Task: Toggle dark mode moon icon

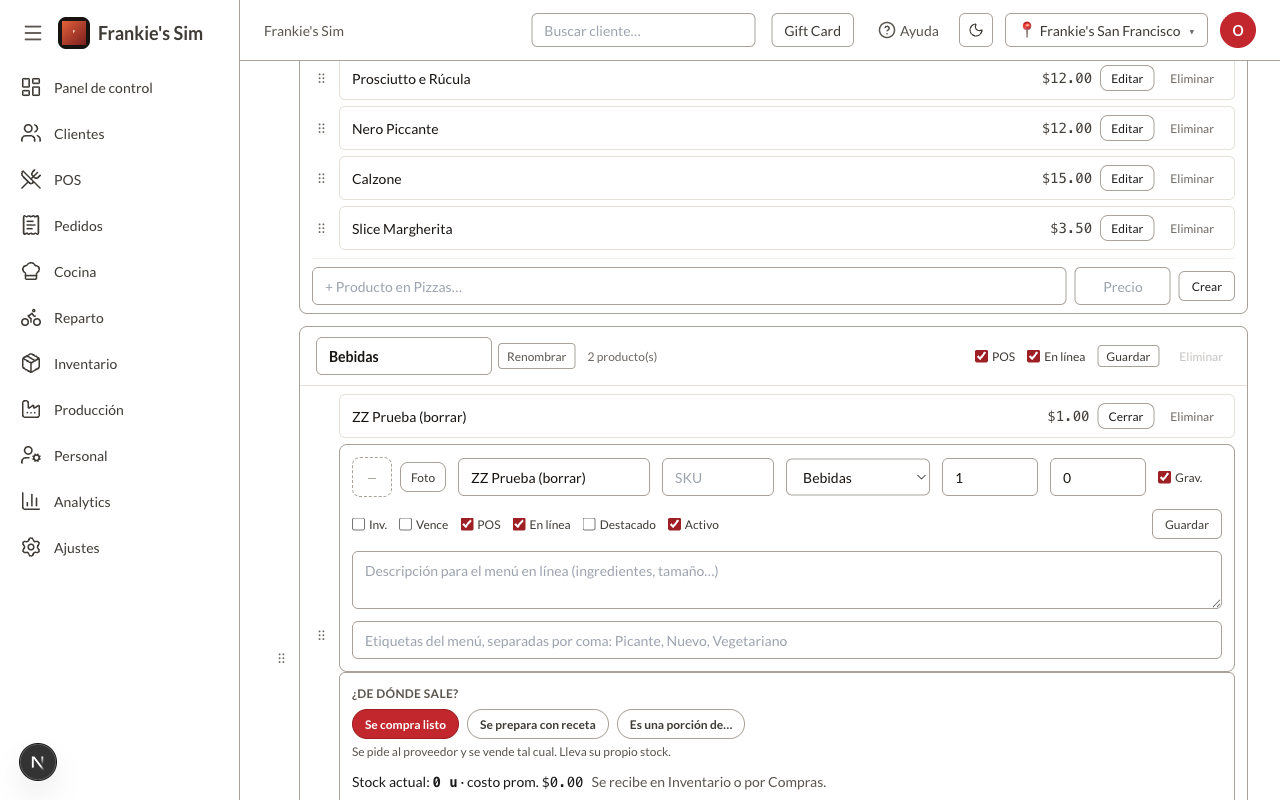Action: (976, 31)
